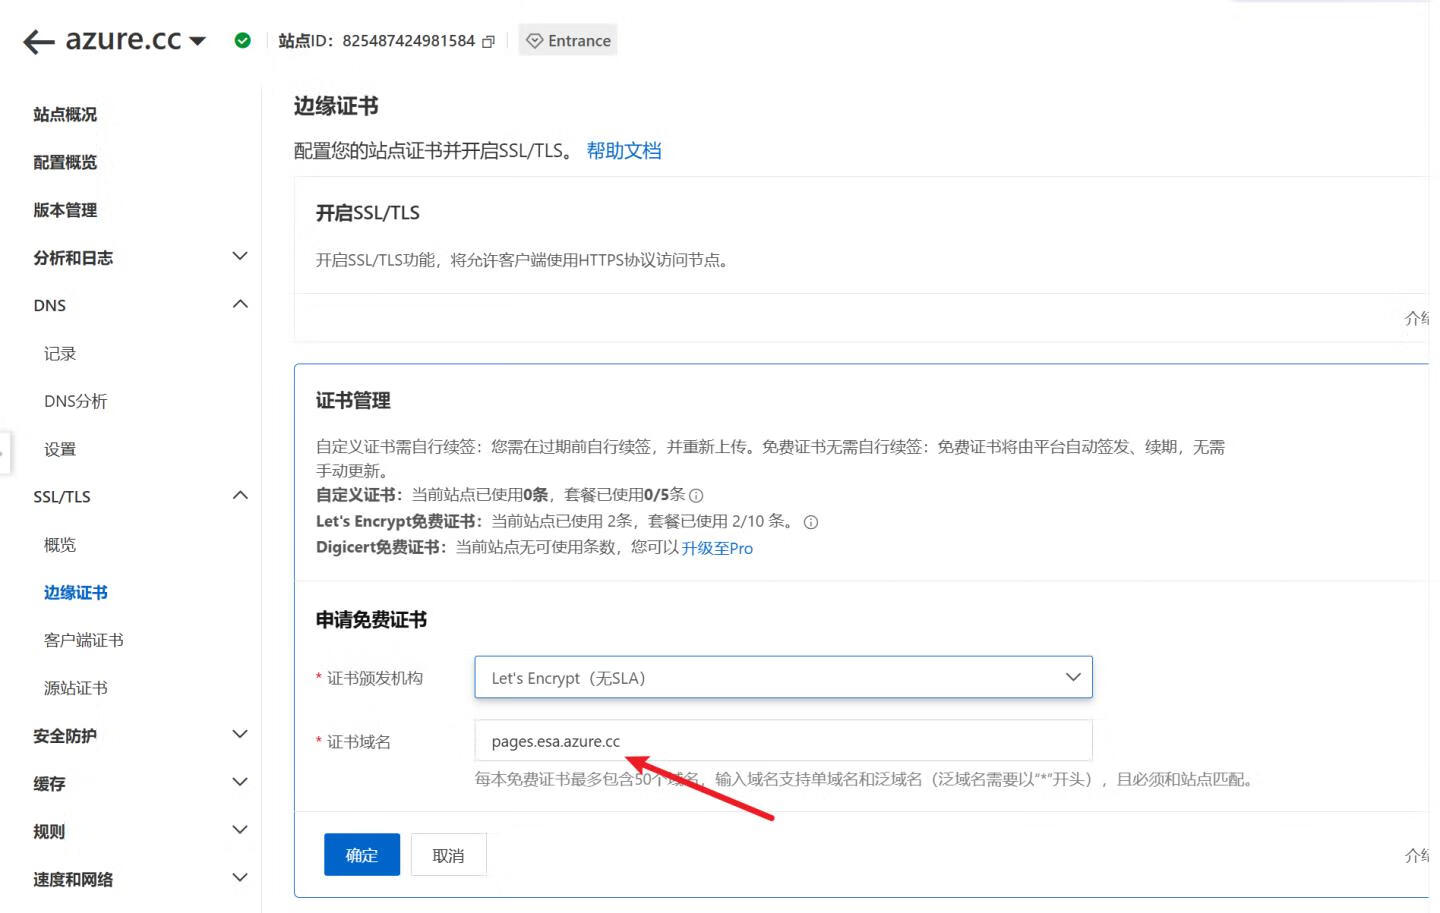1440x913 pixels.
Task: Expand the 安全防护 sidebar section
Action: click(x=239, y=735)
